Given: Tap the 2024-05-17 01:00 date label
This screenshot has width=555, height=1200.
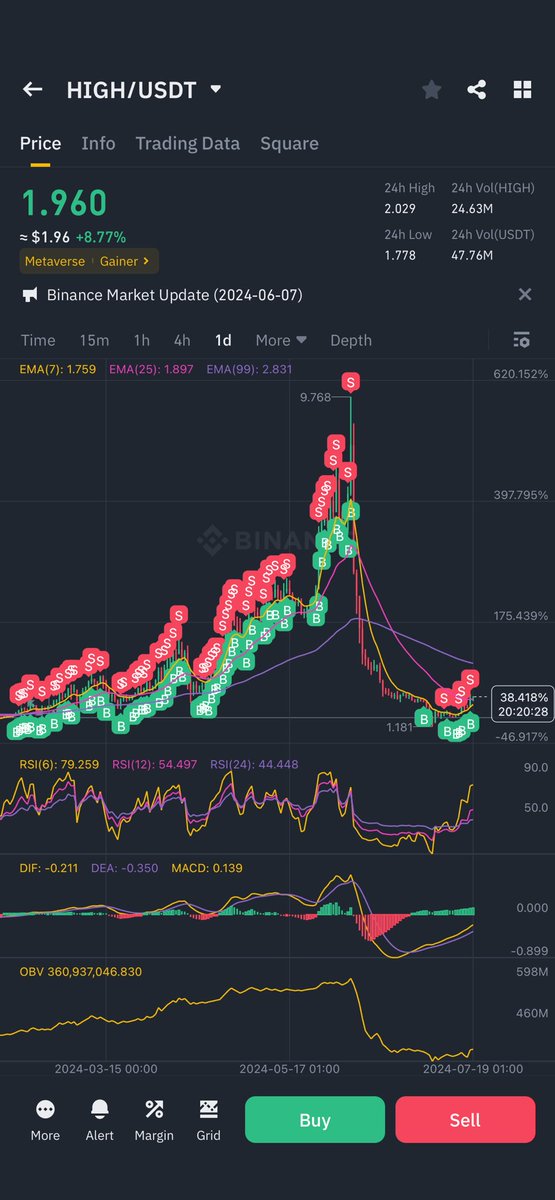Looking at the screenshot, I should tap(289, 1068).
